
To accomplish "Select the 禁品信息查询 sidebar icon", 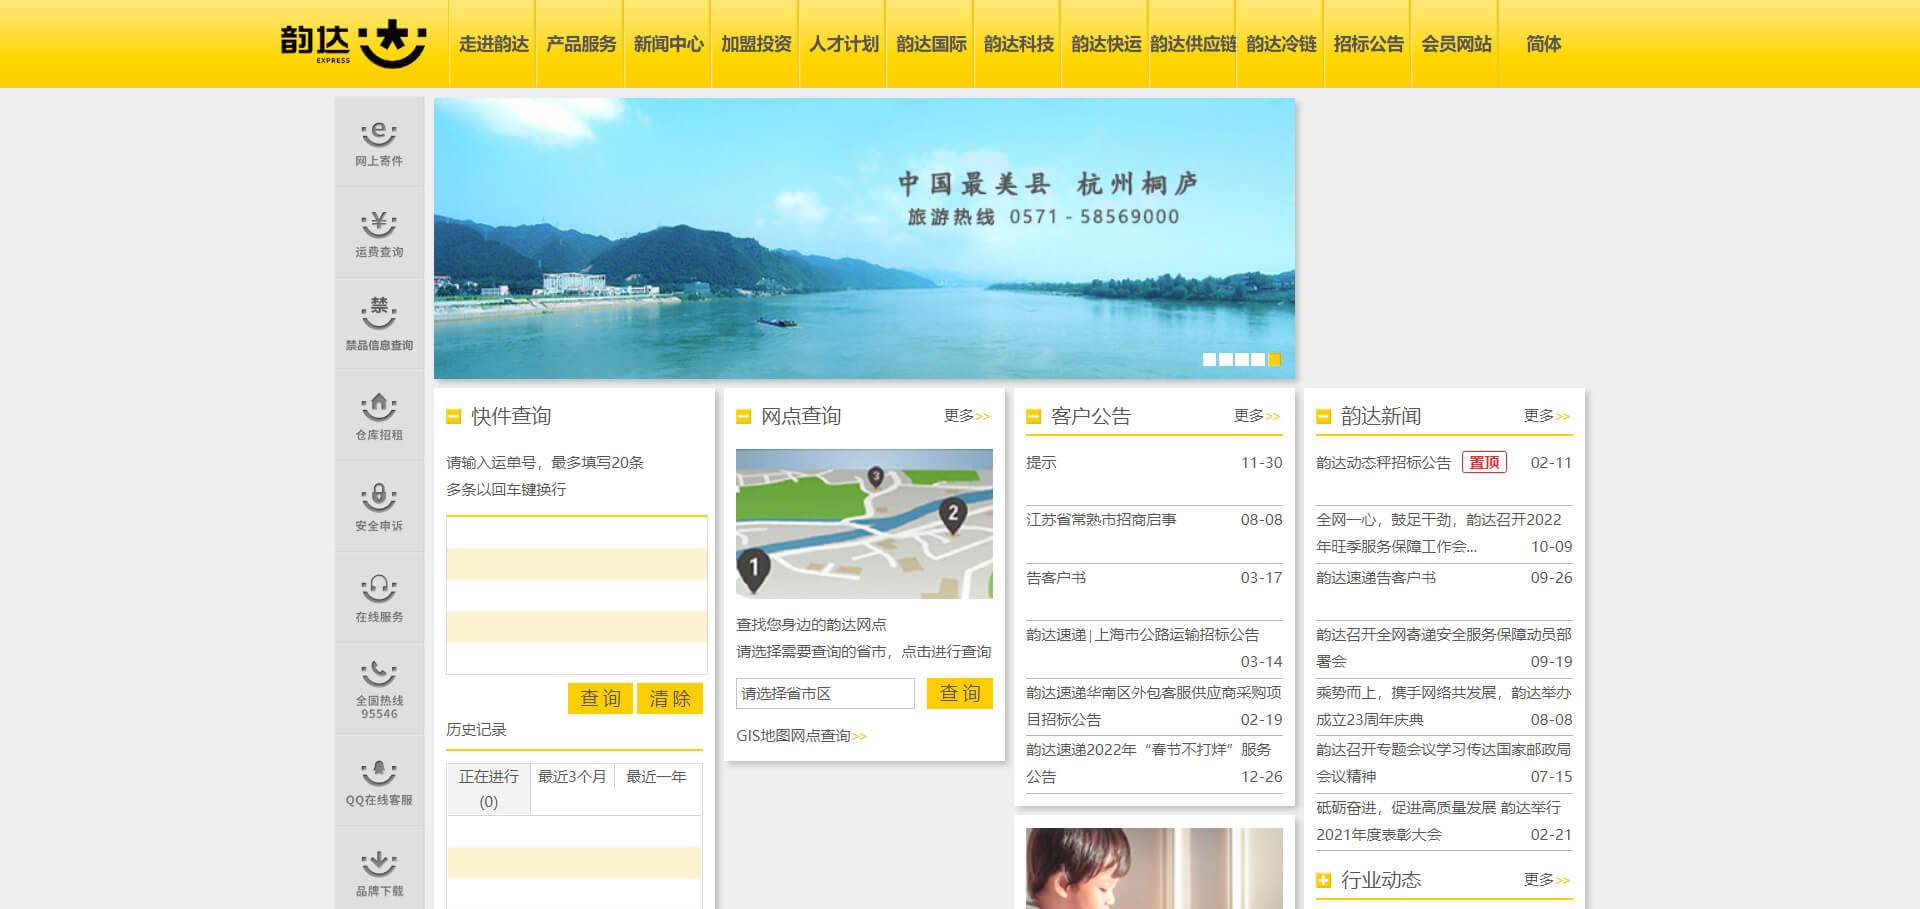I will click(379, 324).
